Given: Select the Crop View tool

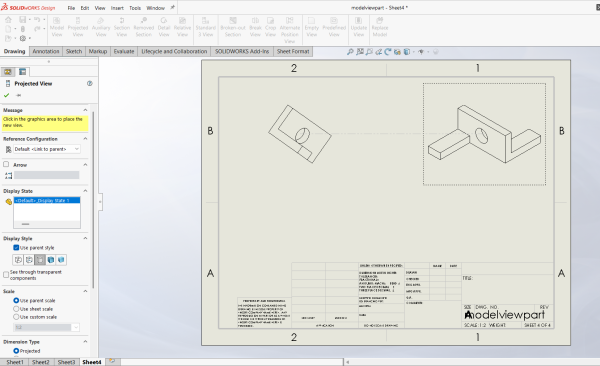Looking at the screenshot, I should click(271, 27).
